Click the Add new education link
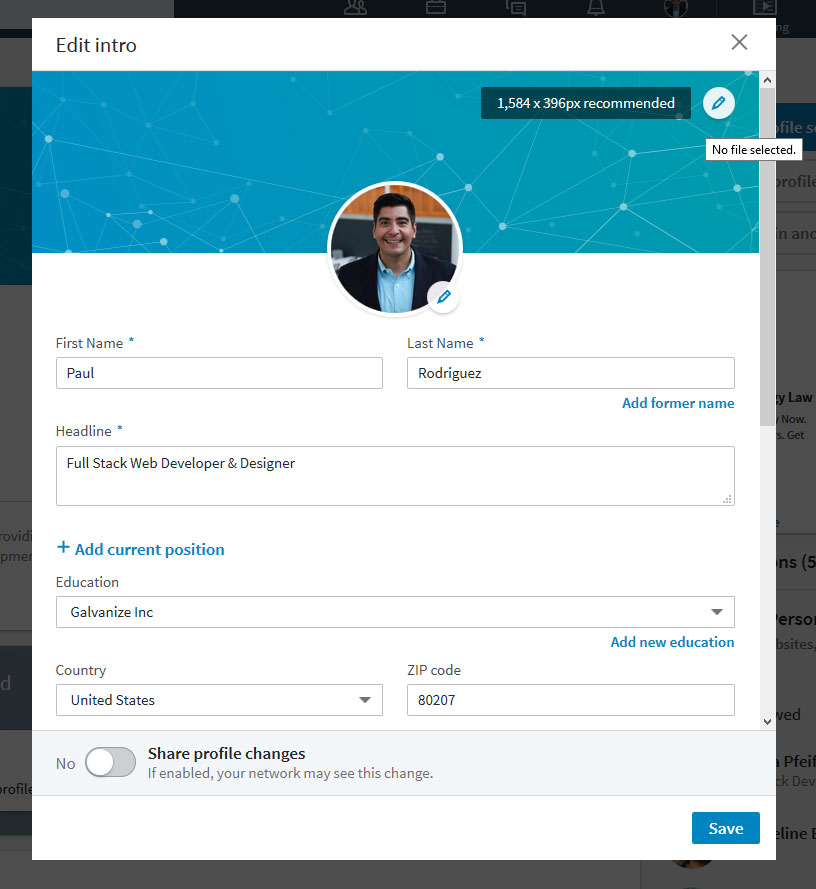This screenshot has width=816, height=889. 672,642
